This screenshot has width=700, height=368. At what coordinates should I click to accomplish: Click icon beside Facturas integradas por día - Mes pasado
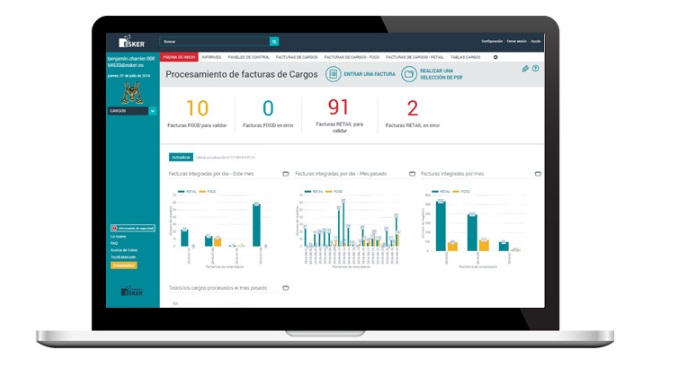coord(412,174)
